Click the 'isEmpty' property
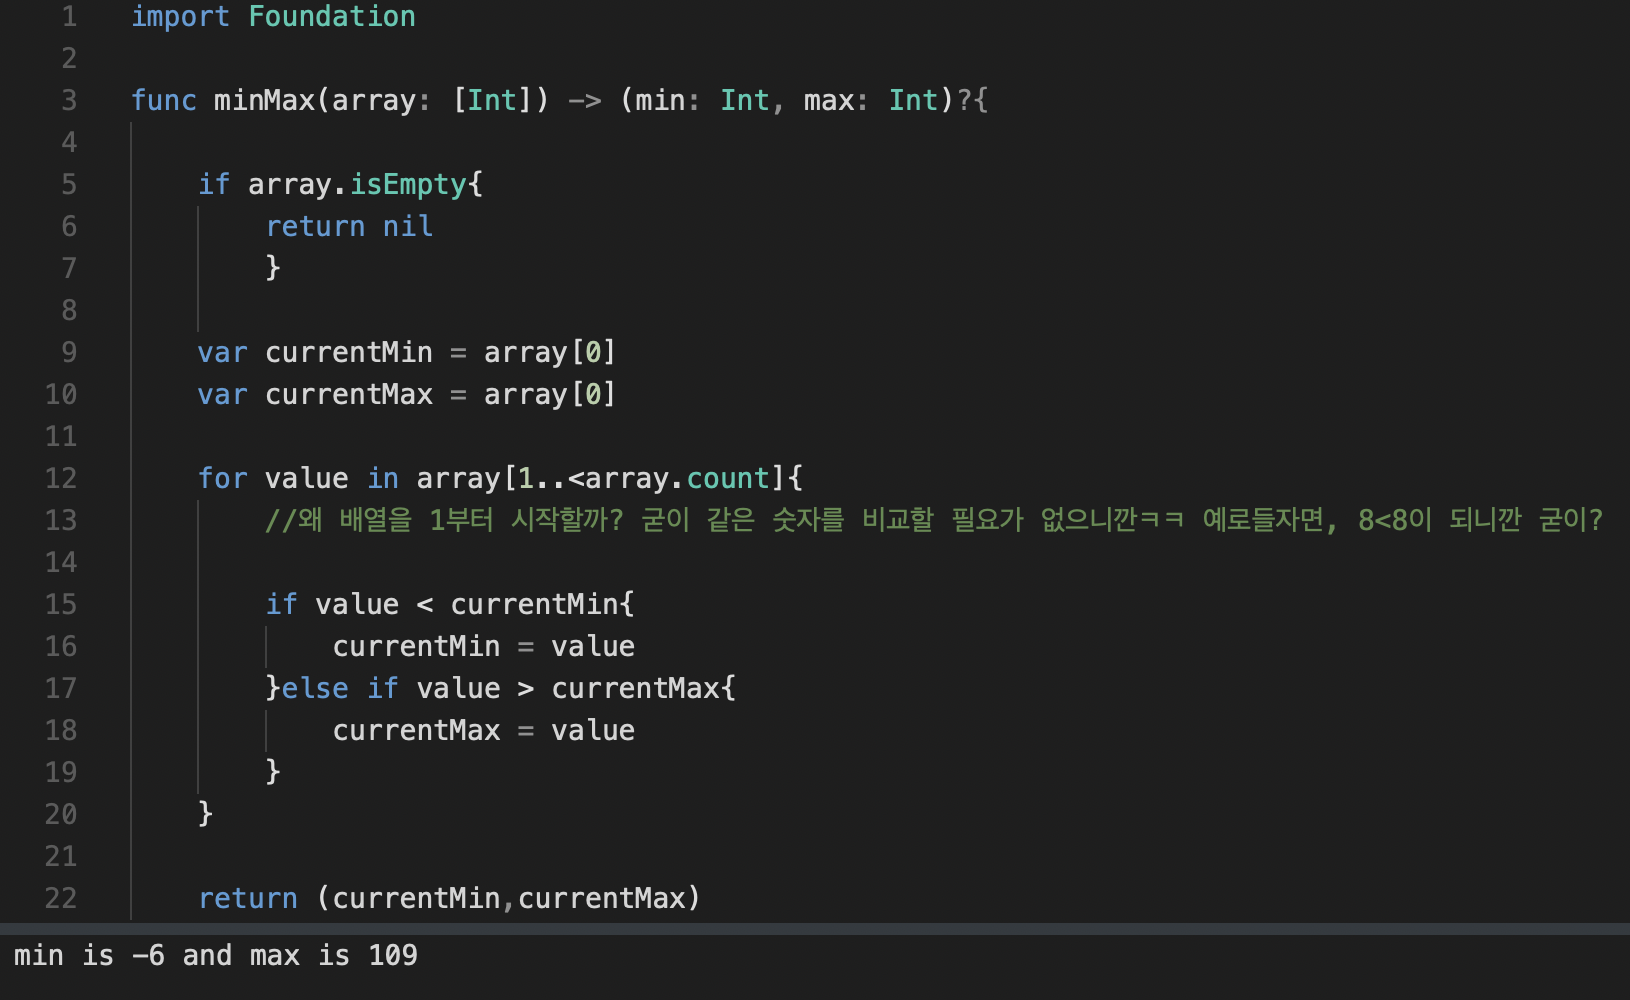Image resolution: width=1630 pixels, height=1000 pixels. tap(408, 184)
